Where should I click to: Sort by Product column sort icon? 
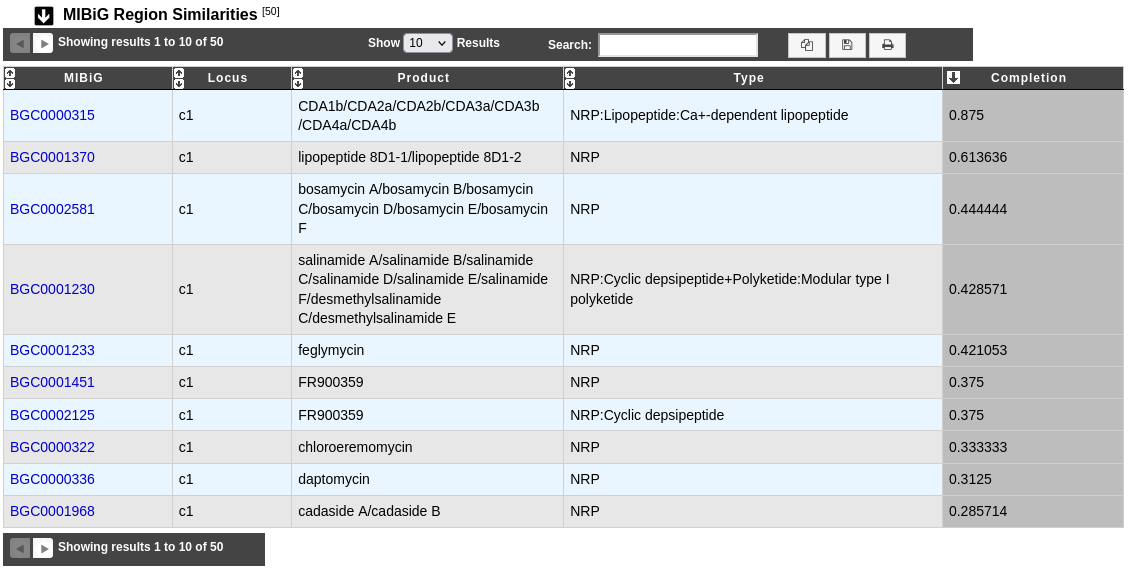point(298,78)
